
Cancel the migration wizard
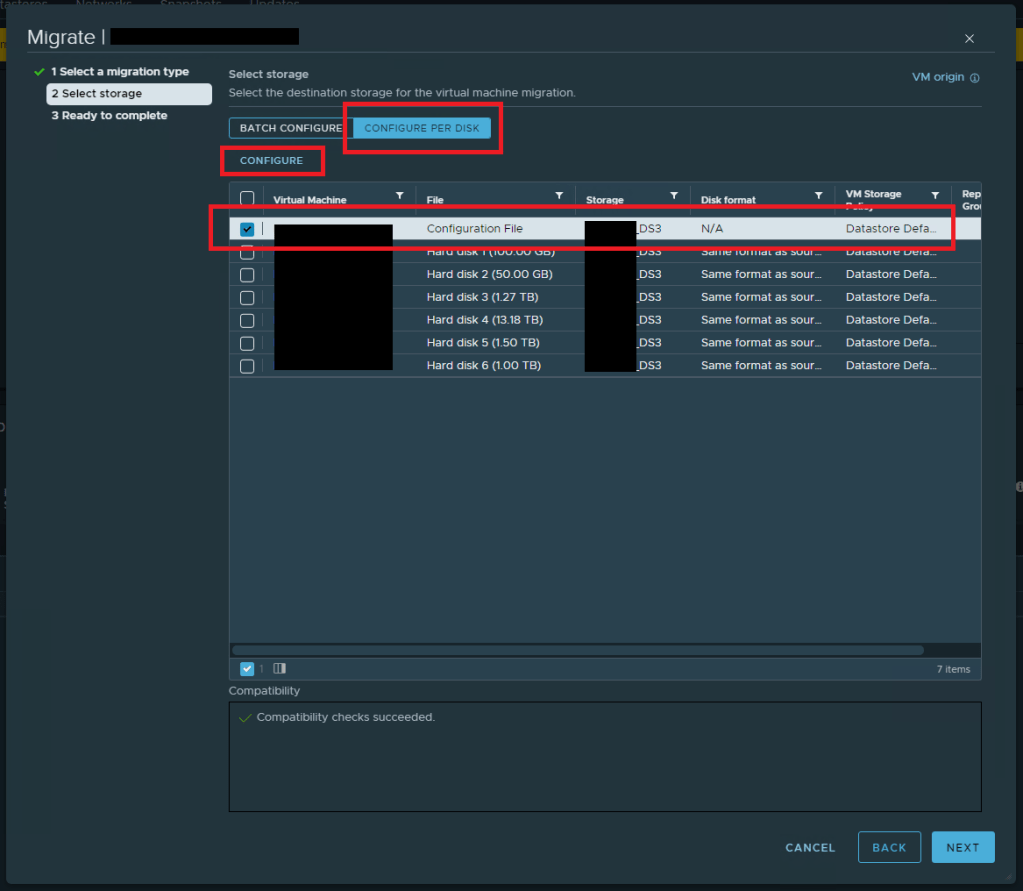click(810, 847)
